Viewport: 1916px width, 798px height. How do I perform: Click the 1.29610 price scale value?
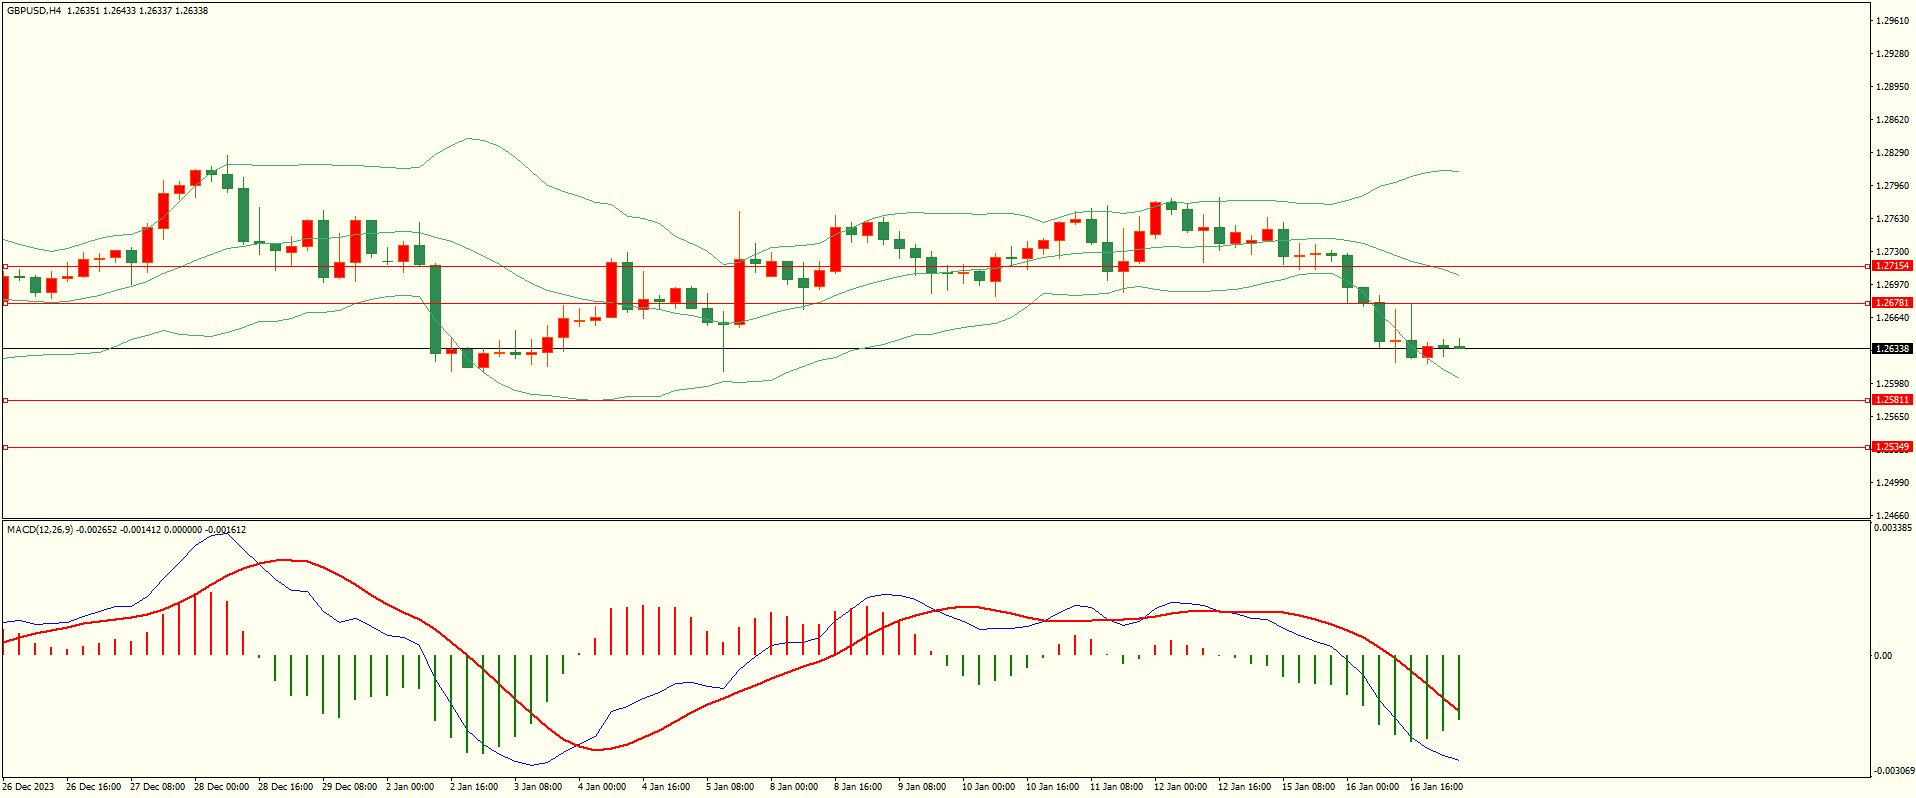point(1894,21)
